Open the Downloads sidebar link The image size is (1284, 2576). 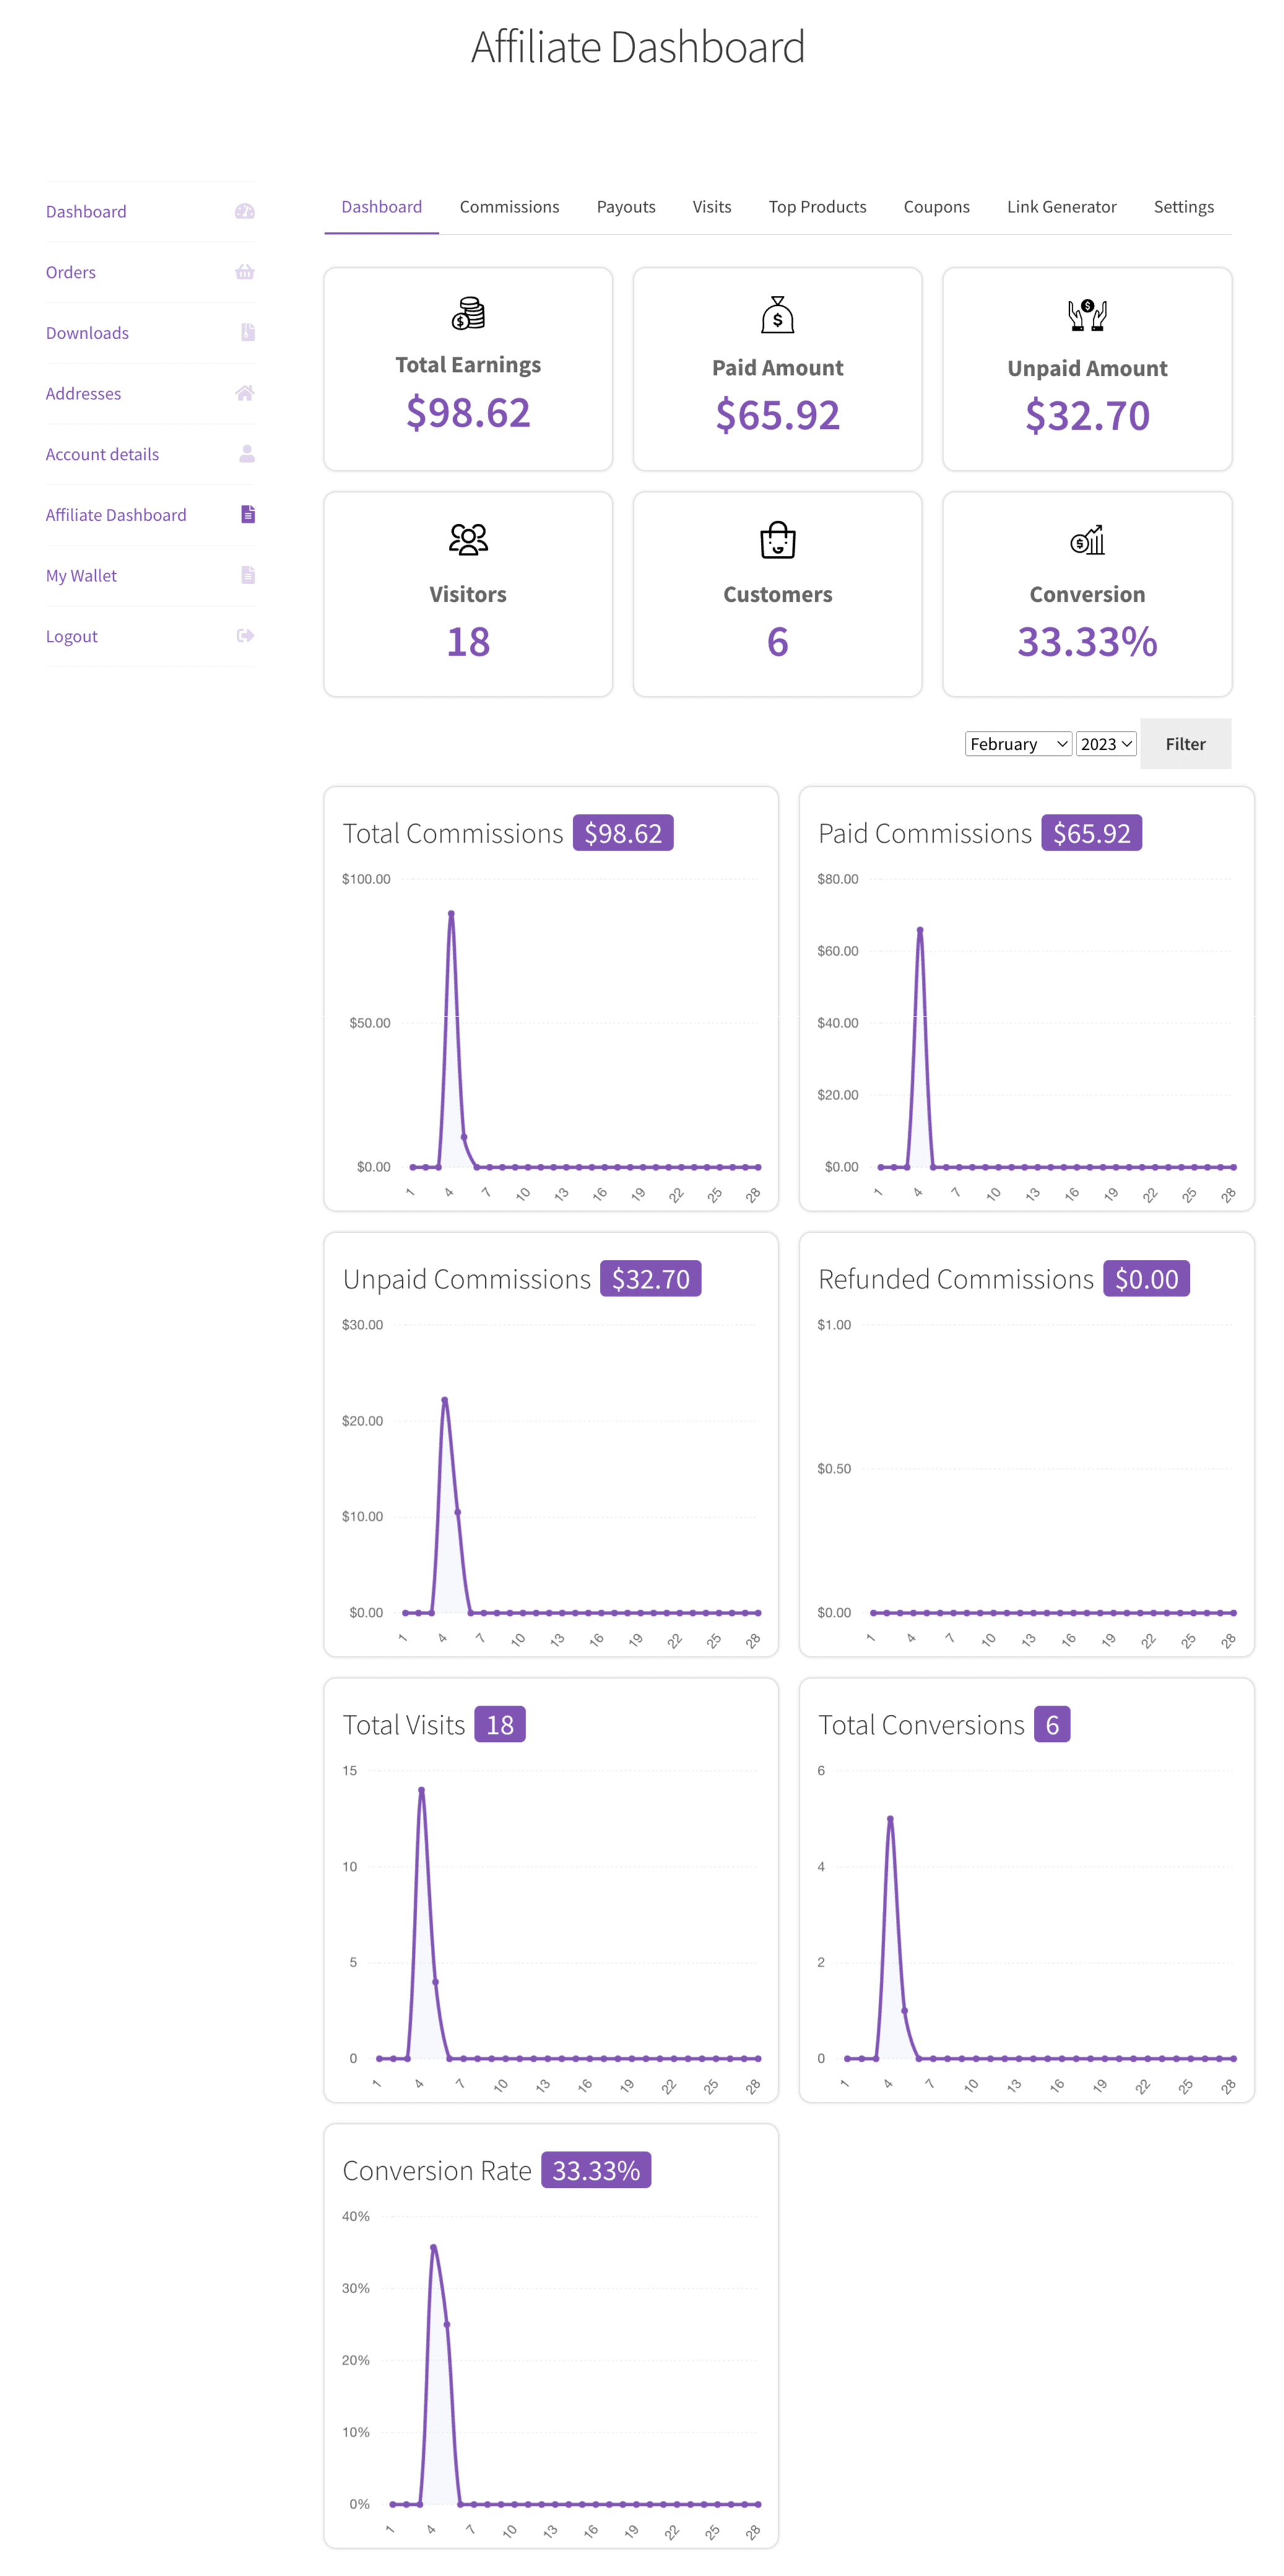[x=87, y=333]
